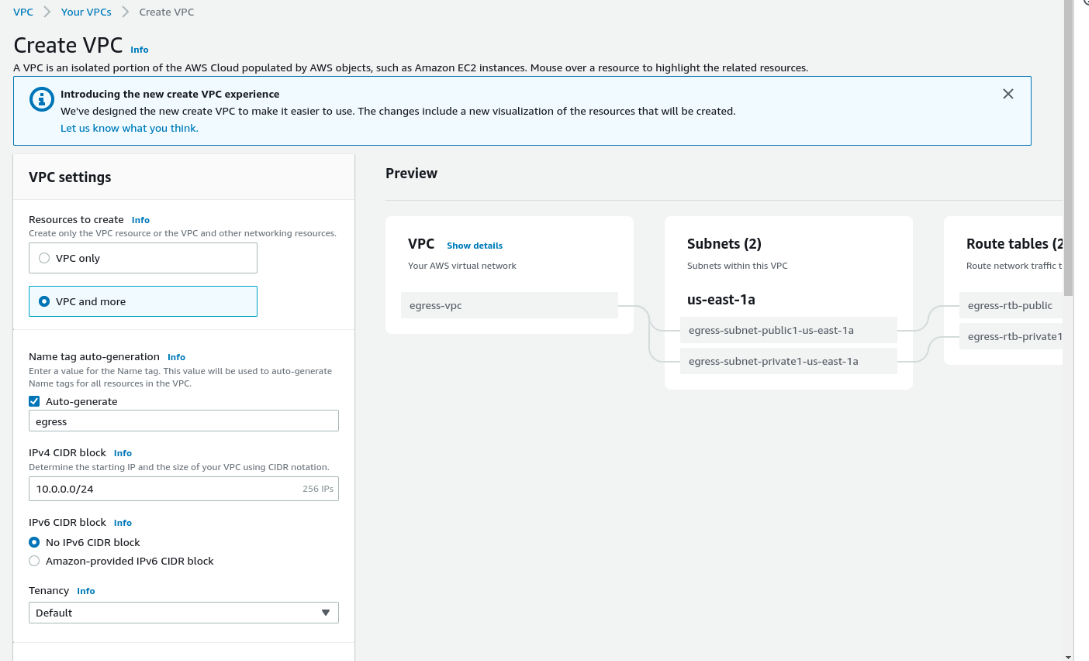
Task: Open Info link for Tenancy
Action: tap(85, 591)
